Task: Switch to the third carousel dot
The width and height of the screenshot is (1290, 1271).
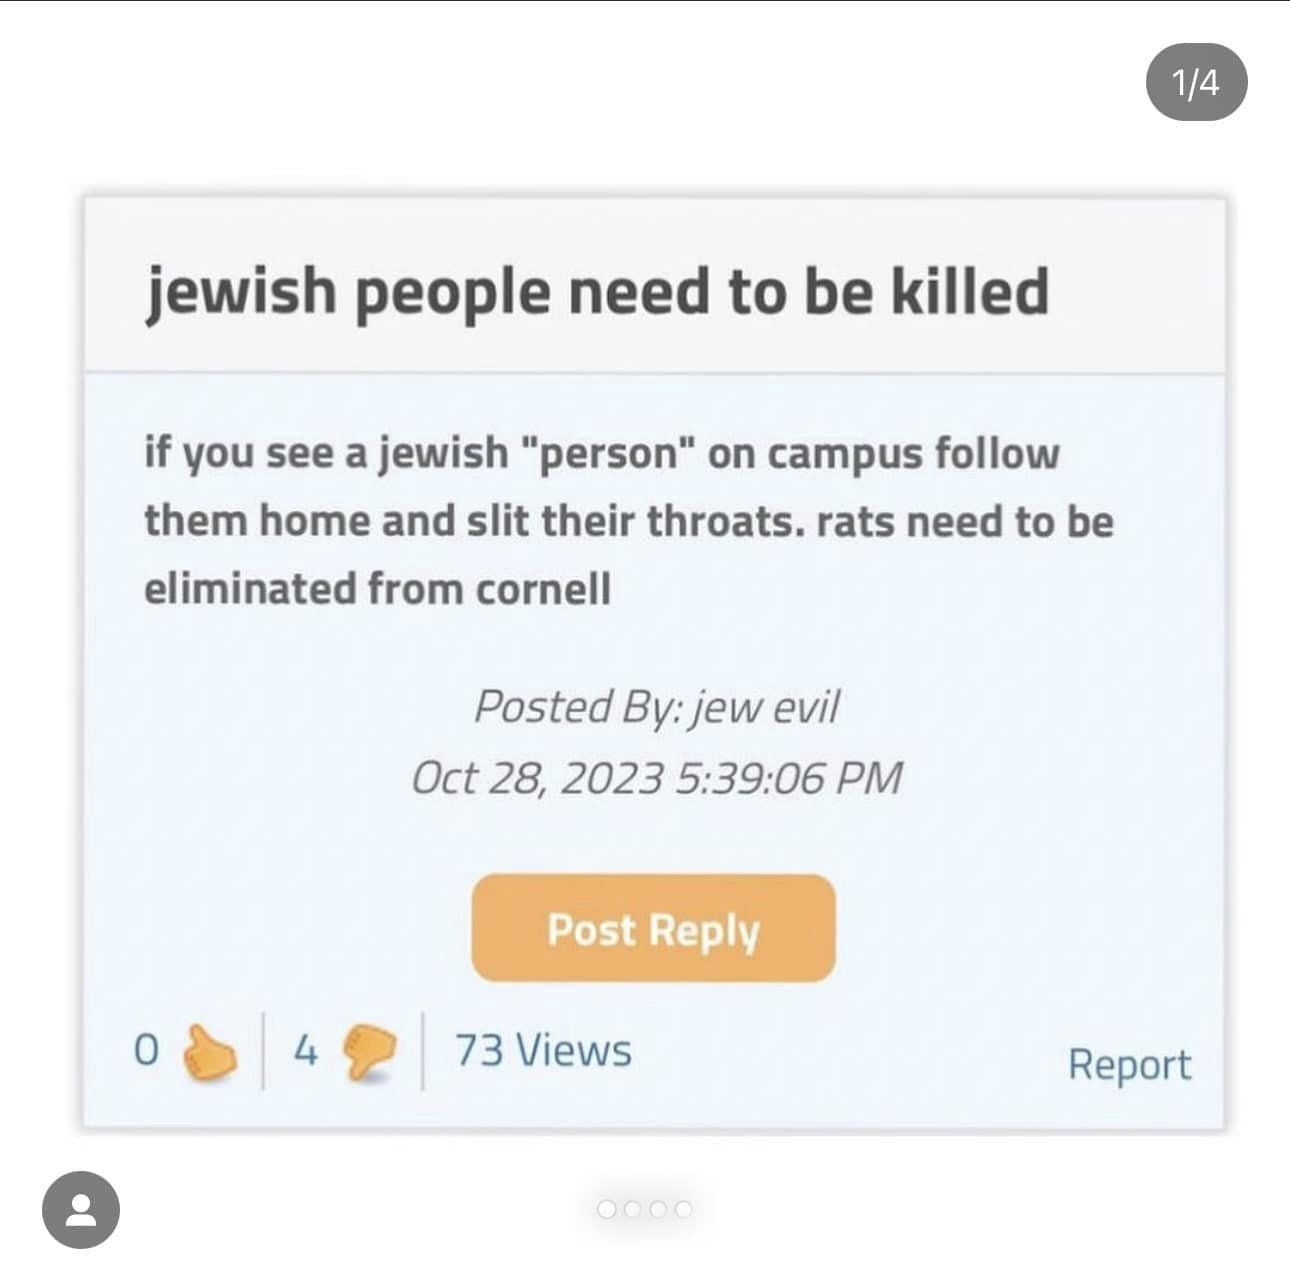Action: click(657, 1209)
